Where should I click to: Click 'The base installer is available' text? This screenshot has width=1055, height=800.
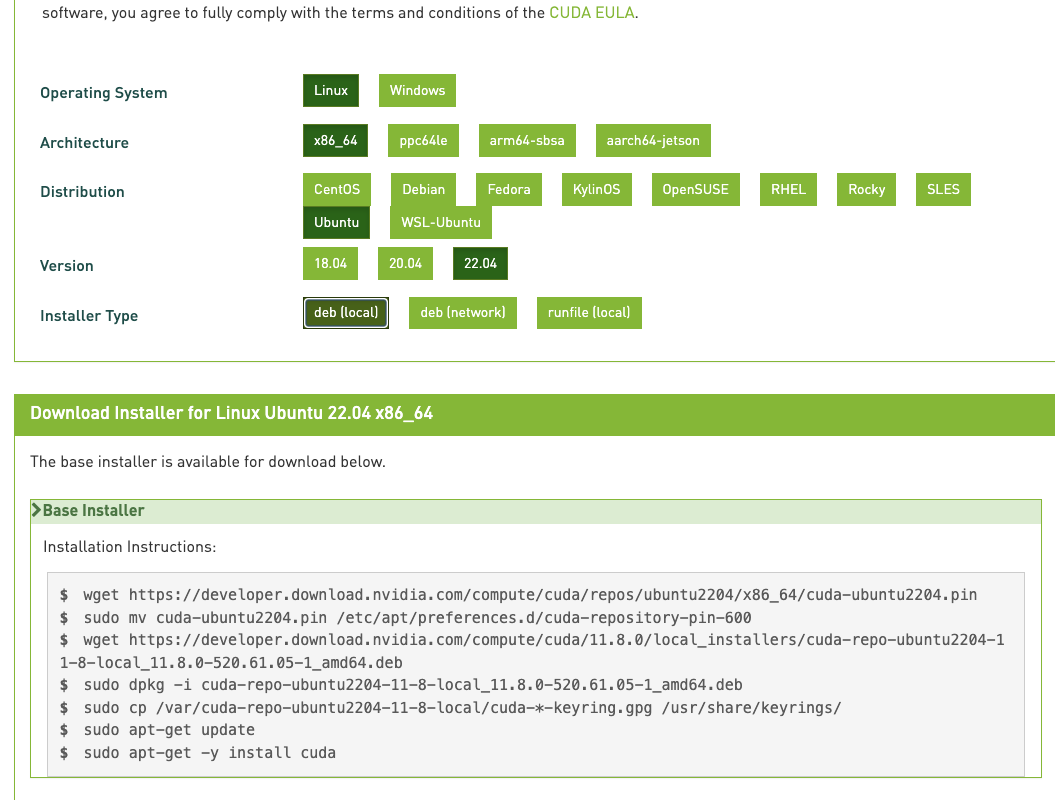pyautogui.click(x=208, y=462)
